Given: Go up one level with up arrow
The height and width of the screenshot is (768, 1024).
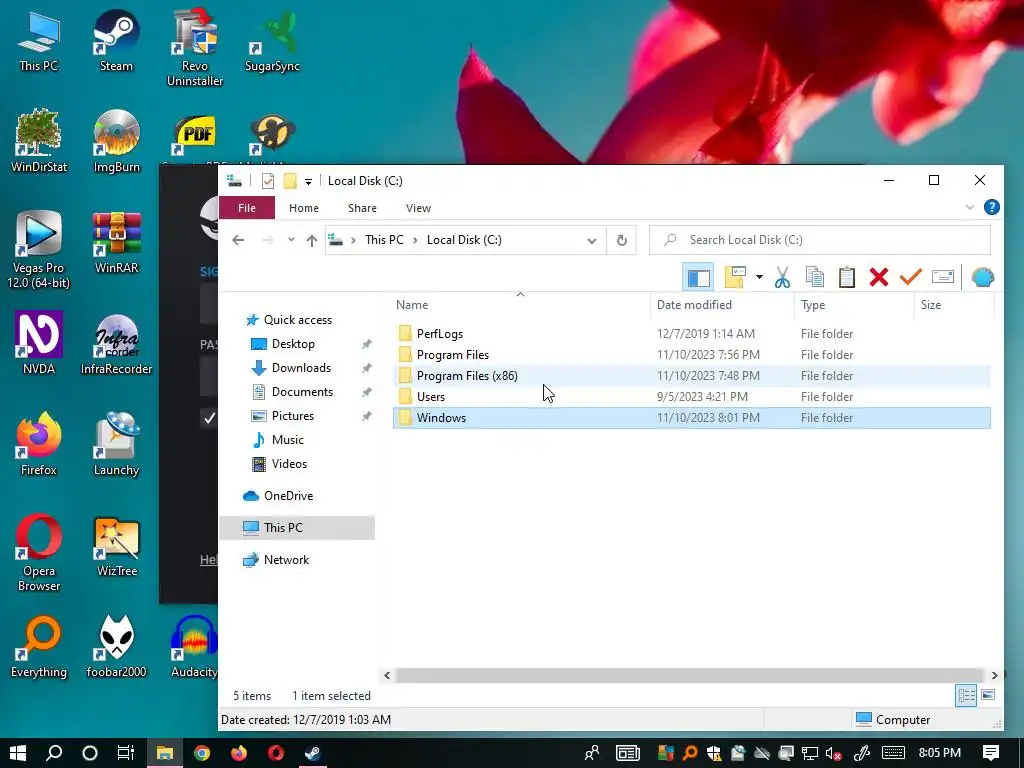Looking at the screenshot, I should coord(312,240).
